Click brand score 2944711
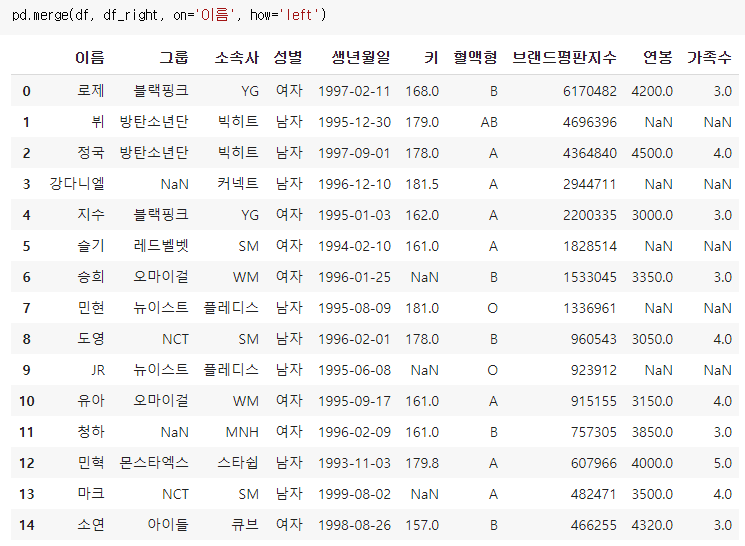The width and height of the screenshot is (745, 546). tap(590, 184)
